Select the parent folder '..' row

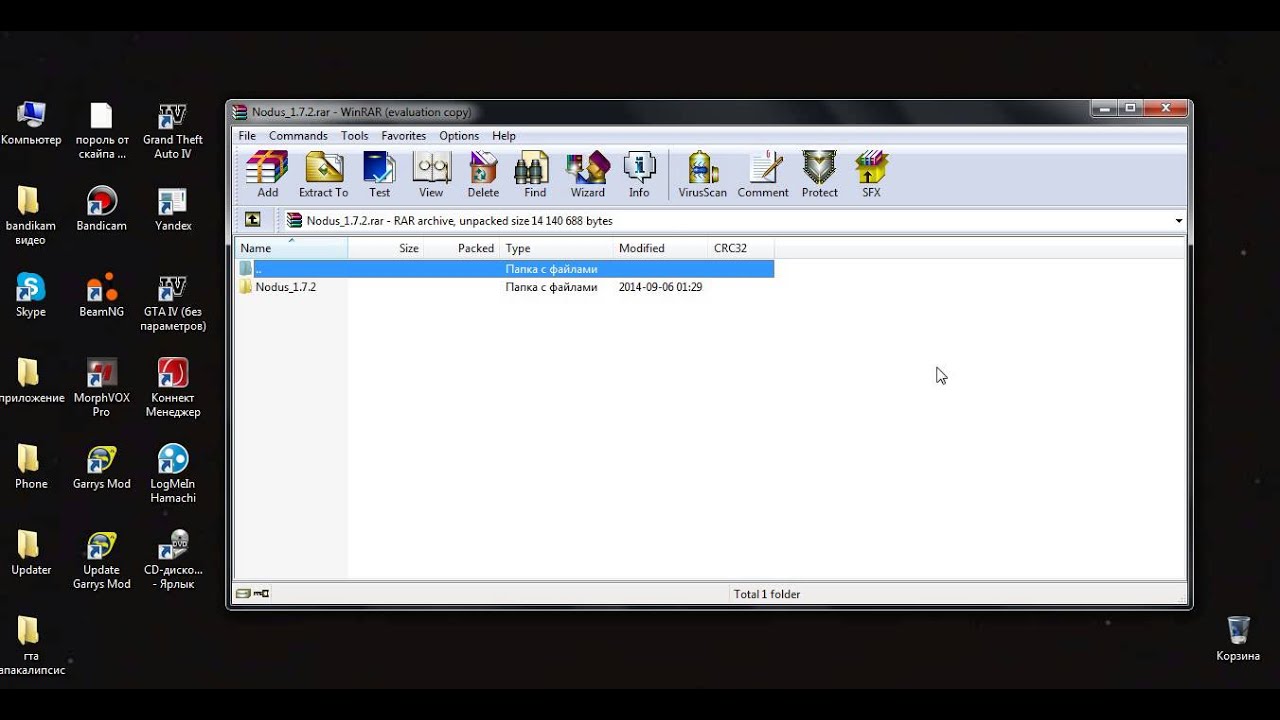[x=505, y=269]
